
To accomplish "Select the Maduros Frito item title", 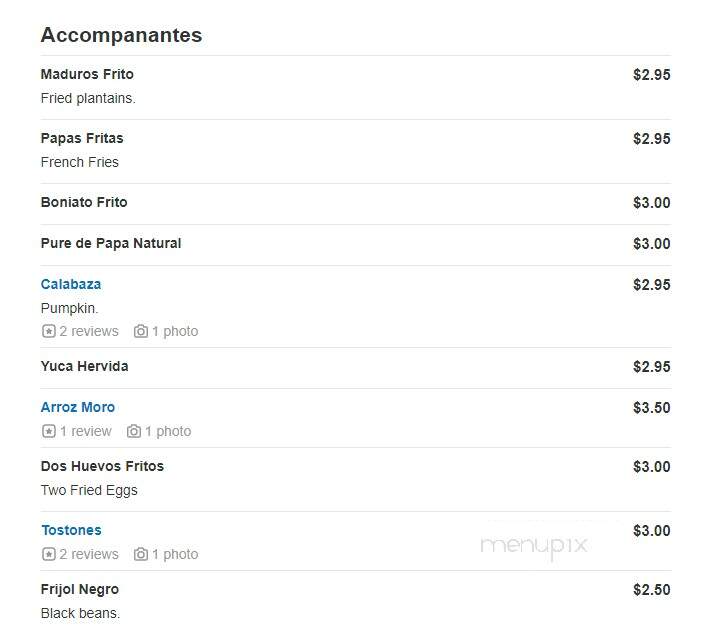I will pos(87,74).
